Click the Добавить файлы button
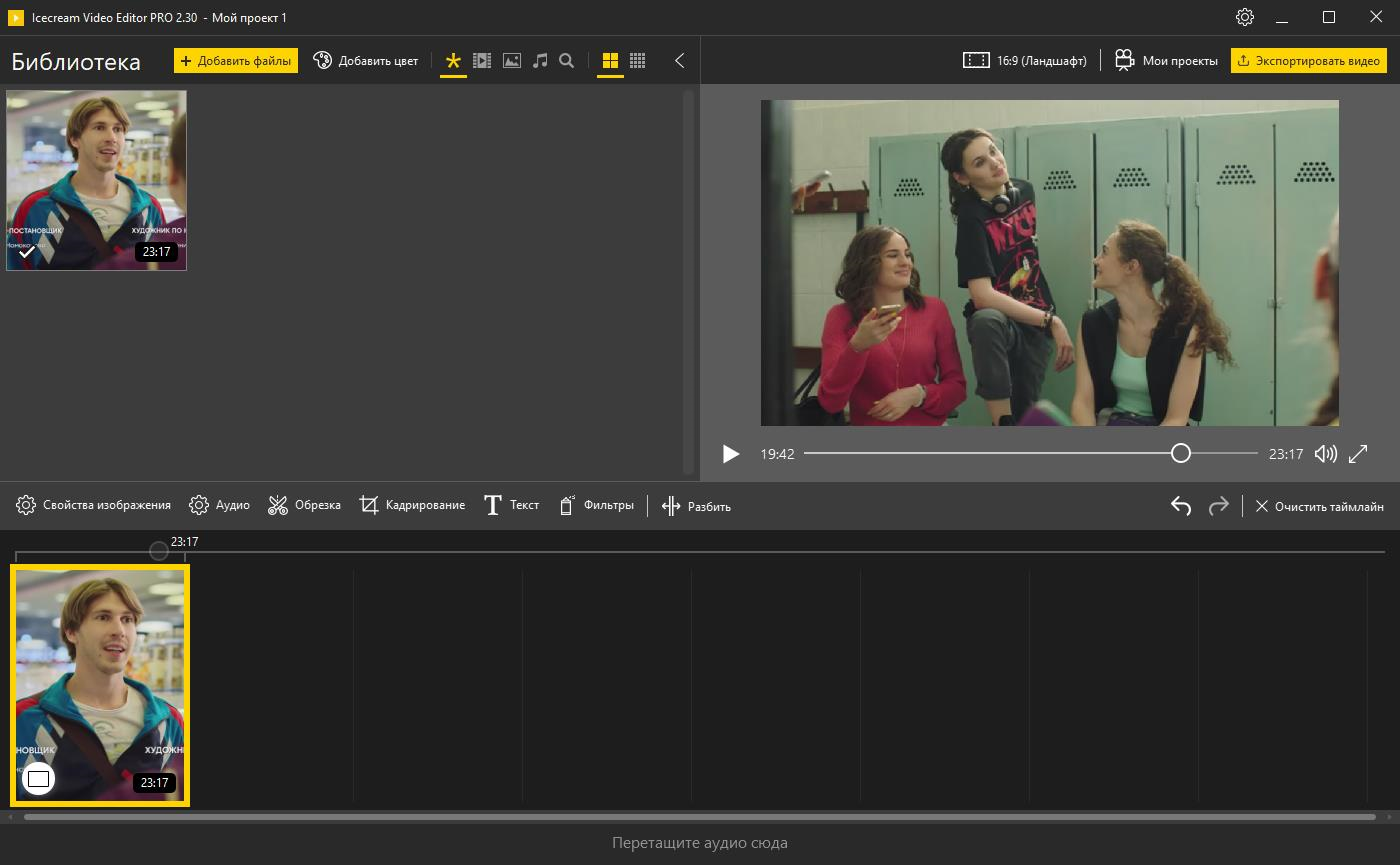 pos(236,61)
